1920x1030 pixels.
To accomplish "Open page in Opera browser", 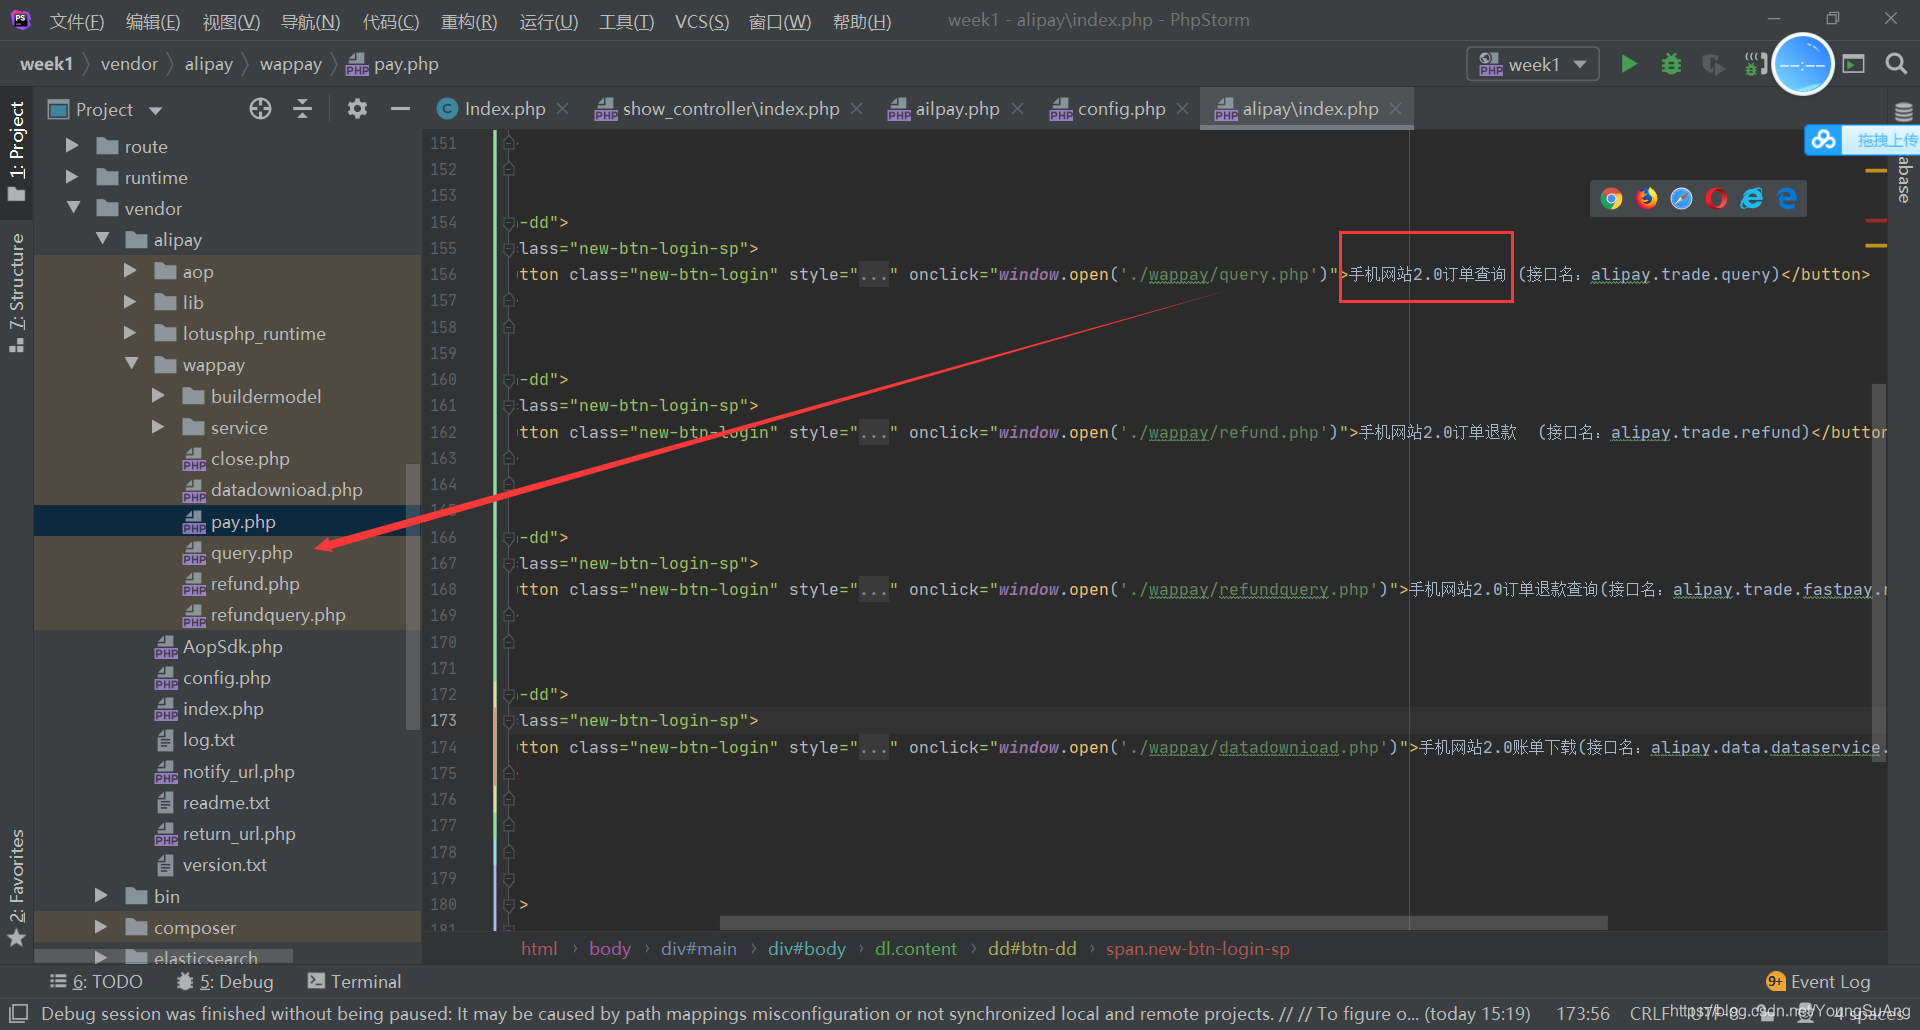I will [1716, 198].
